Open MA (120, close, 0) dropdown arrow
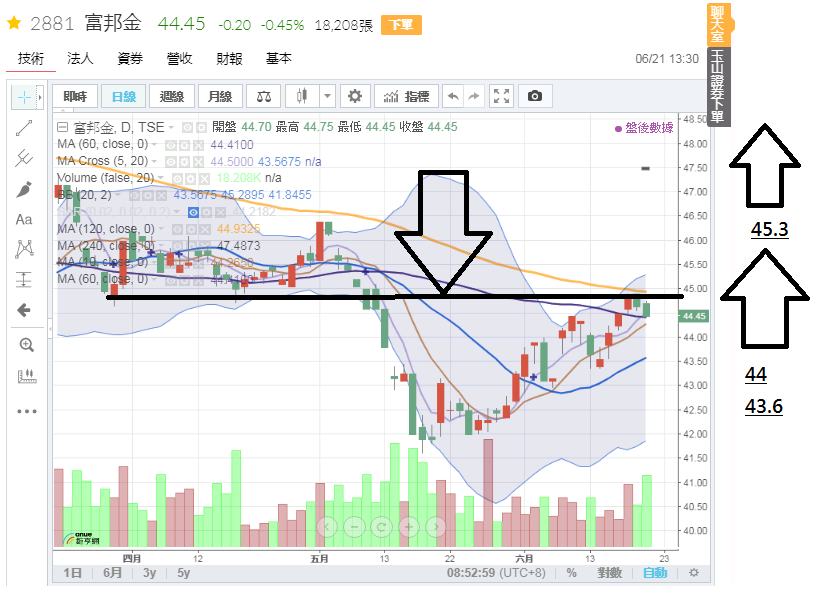The height and width of the screenshot is (600, 830). [x=161, y=229]
